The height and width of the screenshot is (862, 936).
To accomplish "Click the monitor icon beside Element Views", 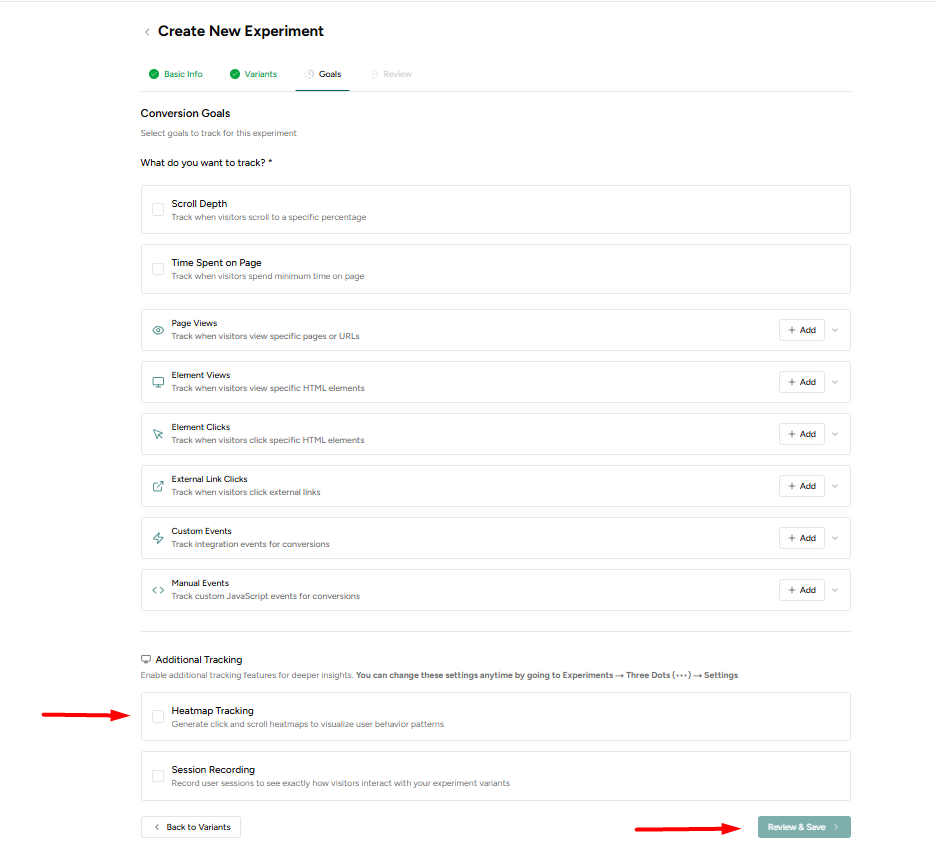I will [157, 381].
